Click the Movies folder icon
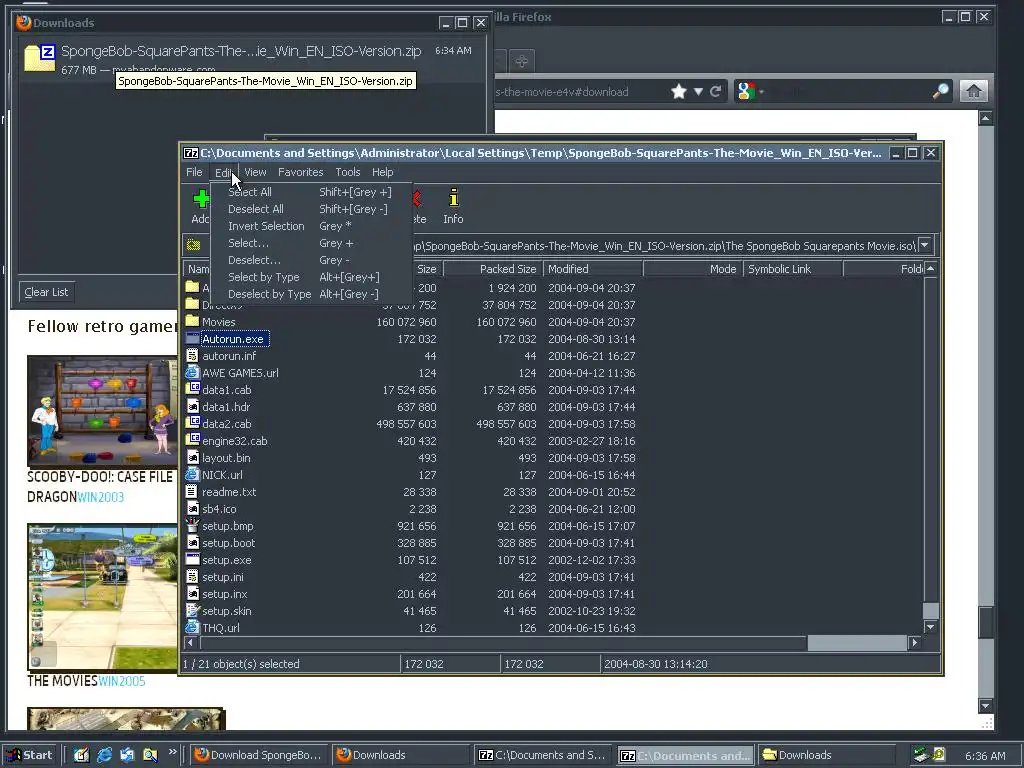 point(192,321)
